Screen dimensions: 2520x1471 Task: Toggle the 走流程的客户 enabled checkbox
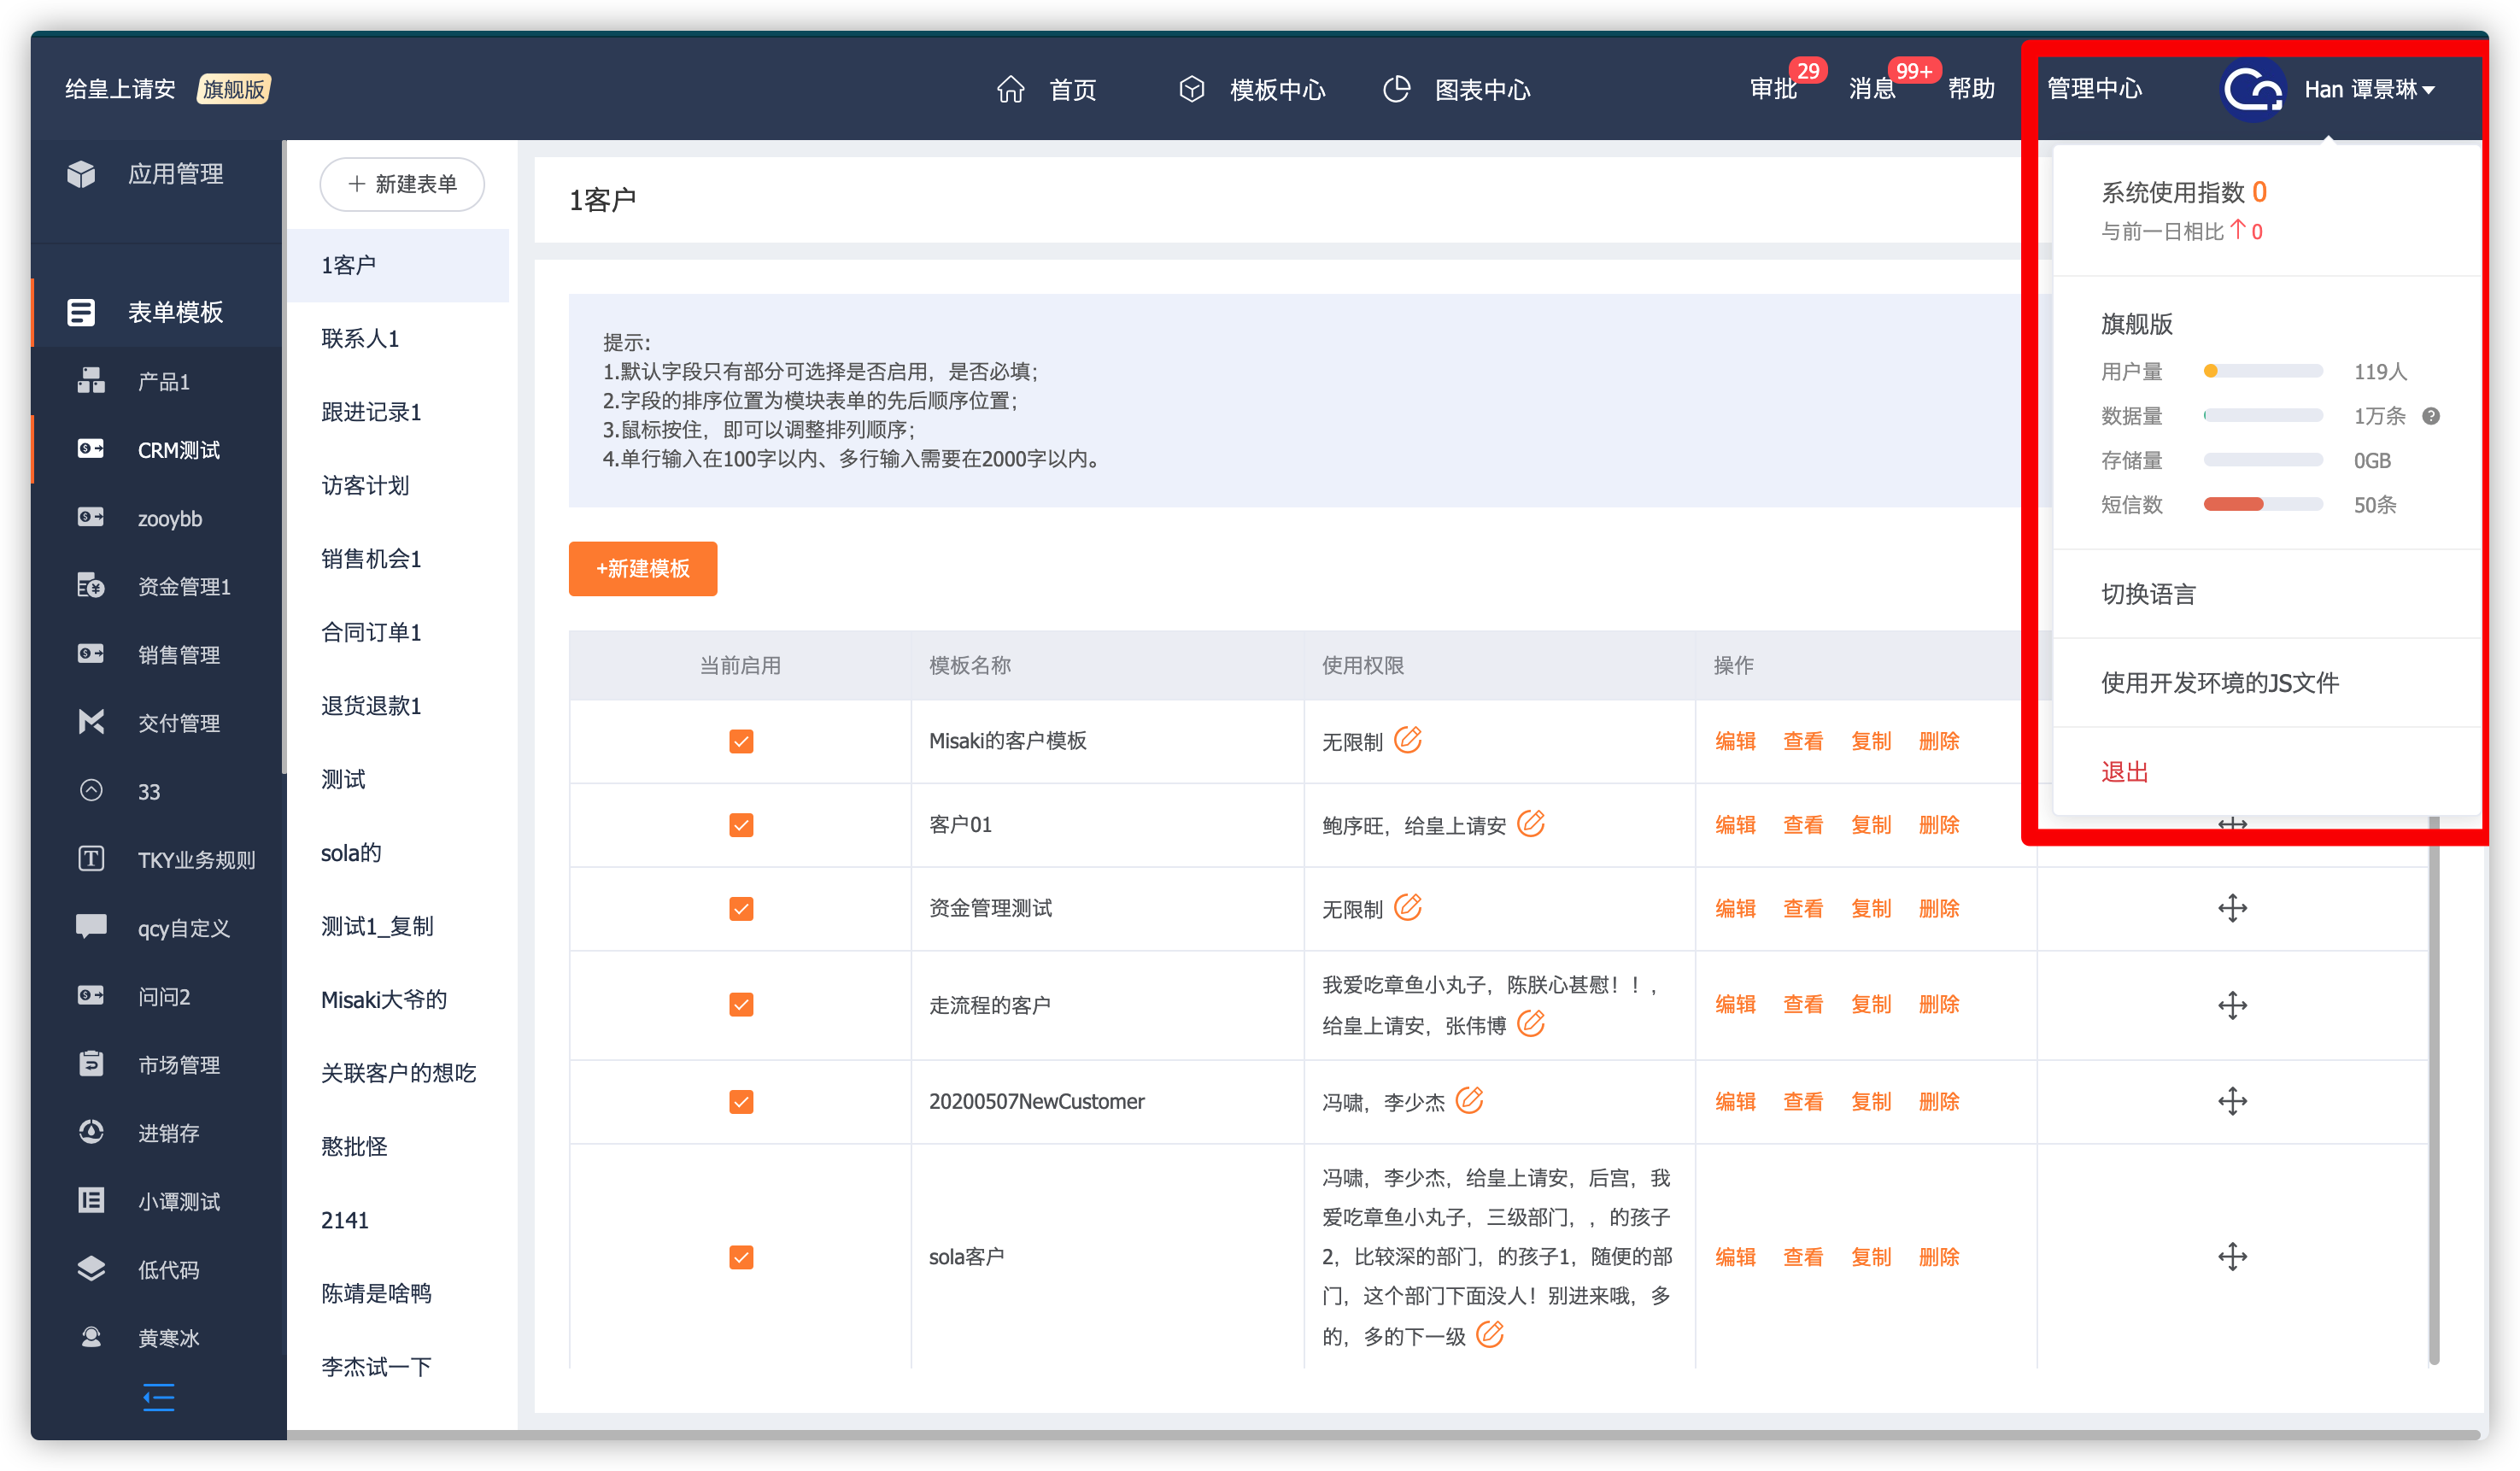[741, 1004]
